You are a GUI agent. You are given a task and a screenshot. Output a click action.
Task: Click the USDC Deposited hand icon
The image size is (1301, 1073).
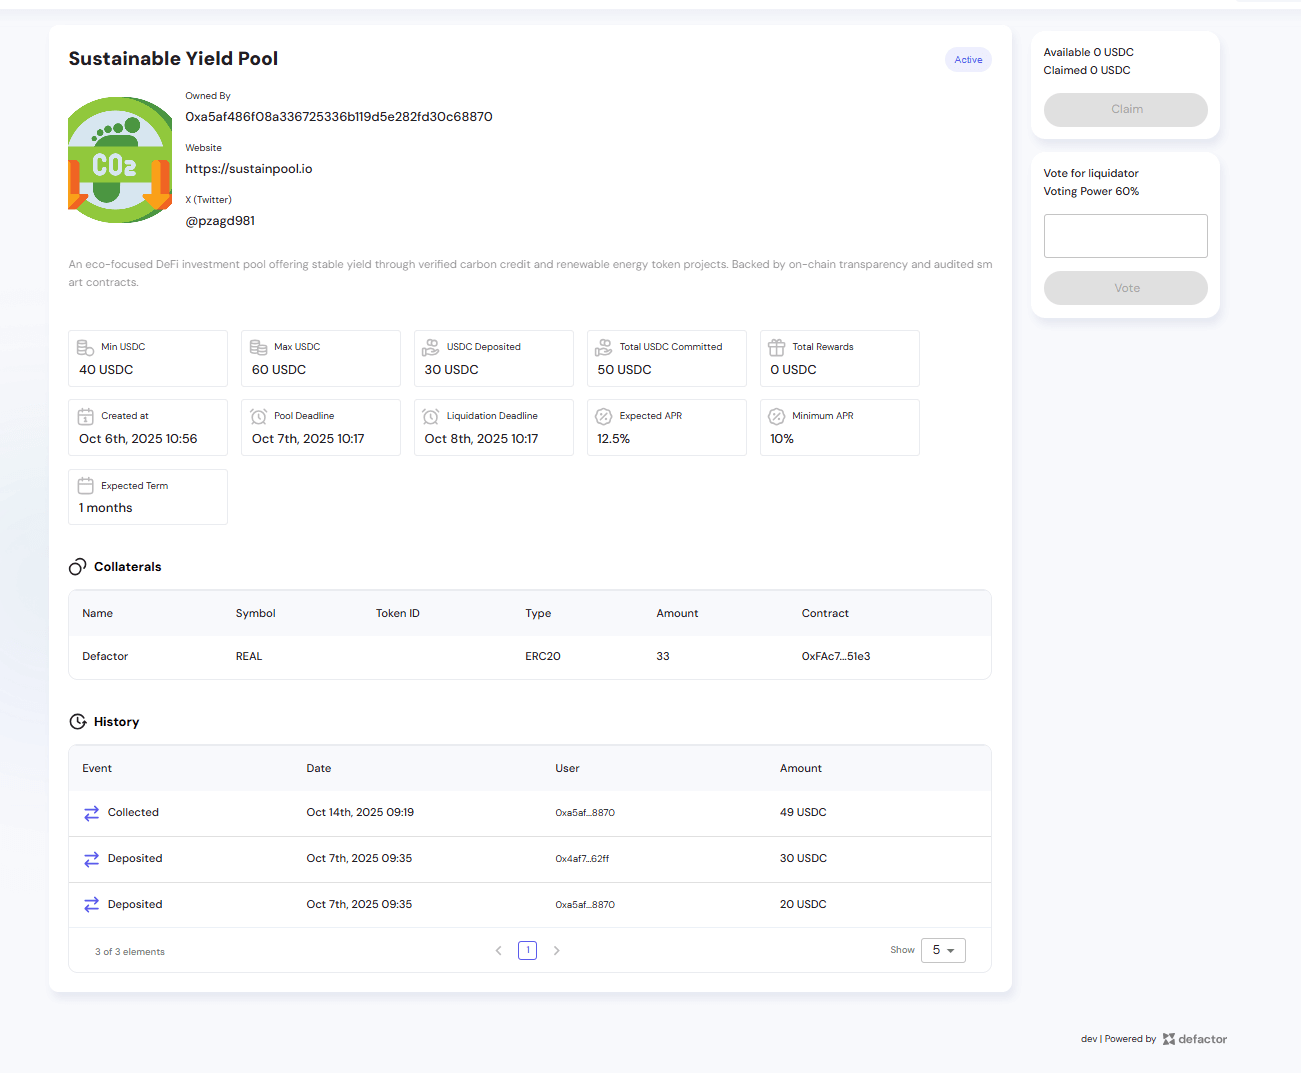[x=431, y=348]
